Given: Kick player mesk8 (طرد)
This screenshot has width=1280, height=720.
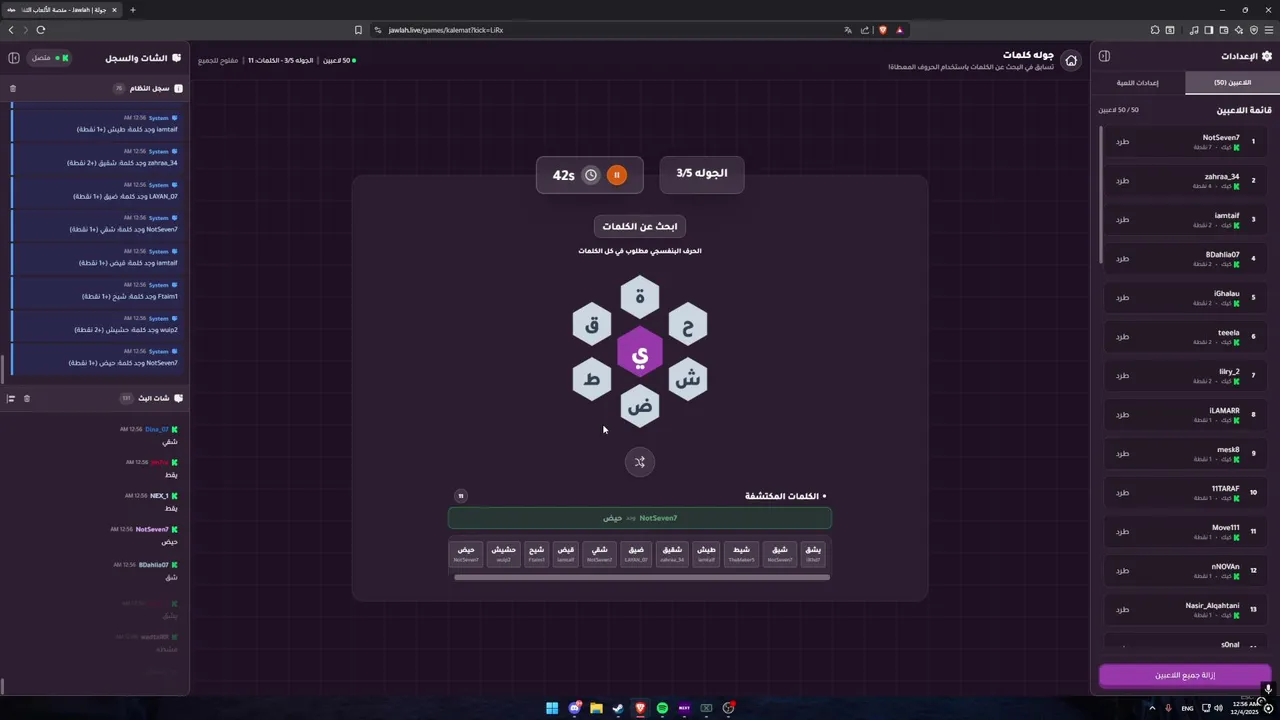Looking at the screenshot, I should (1122, 454).
